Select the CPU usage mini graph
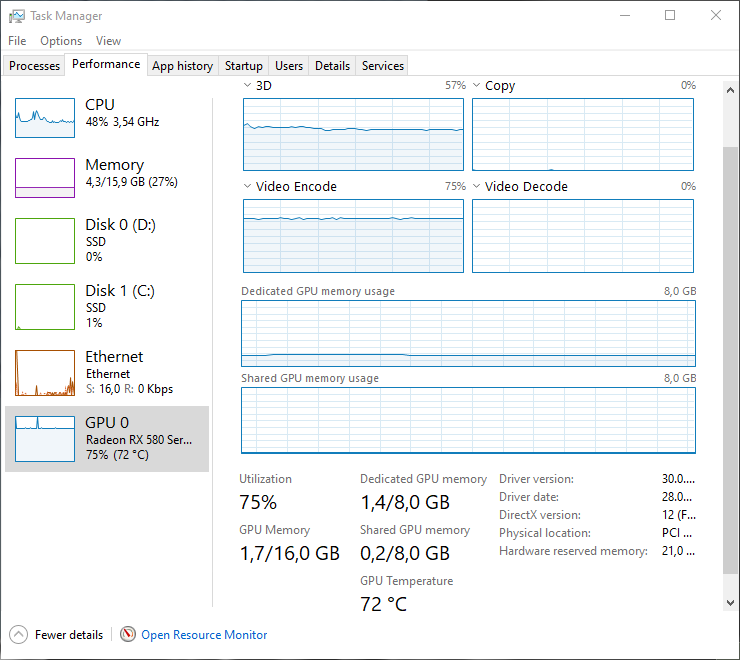 45,118
